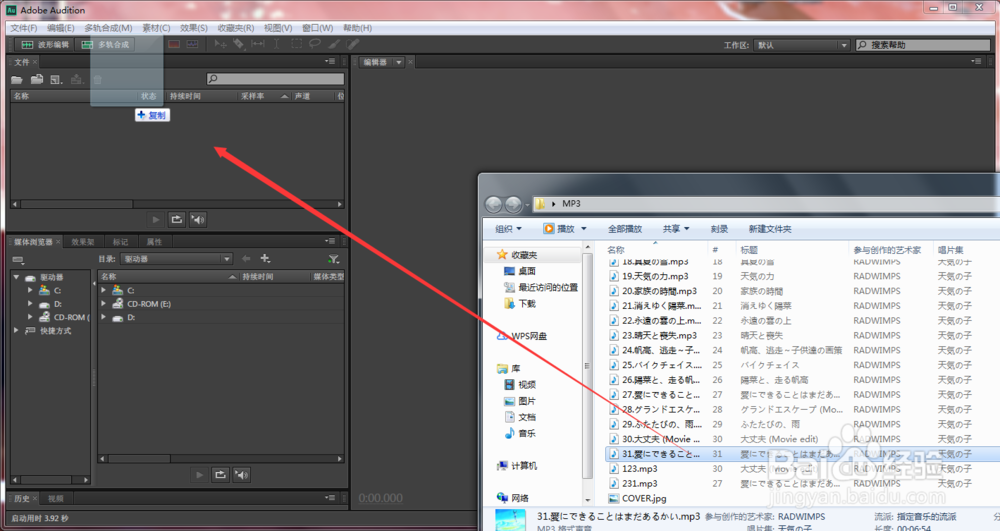
Task: Toggle loop playback in the 文件 panel
Action: [177, 219]
